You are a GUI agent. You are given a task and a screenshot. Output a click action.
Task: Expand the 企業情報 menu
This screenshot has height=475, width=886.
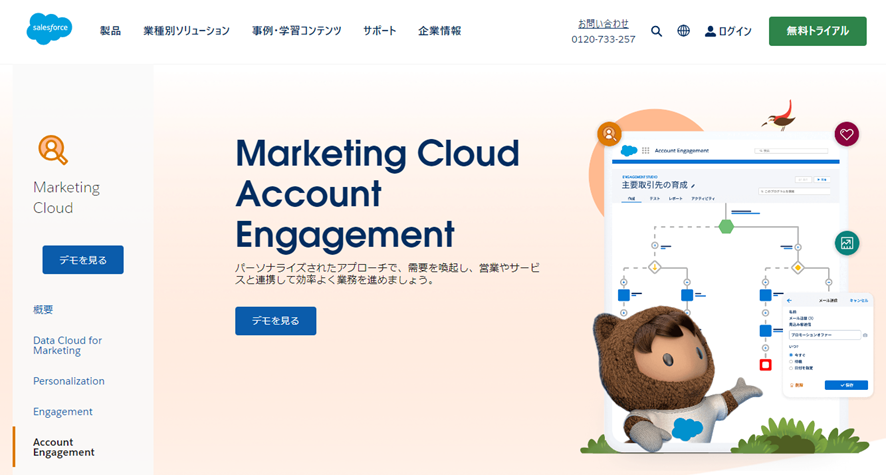440,30
